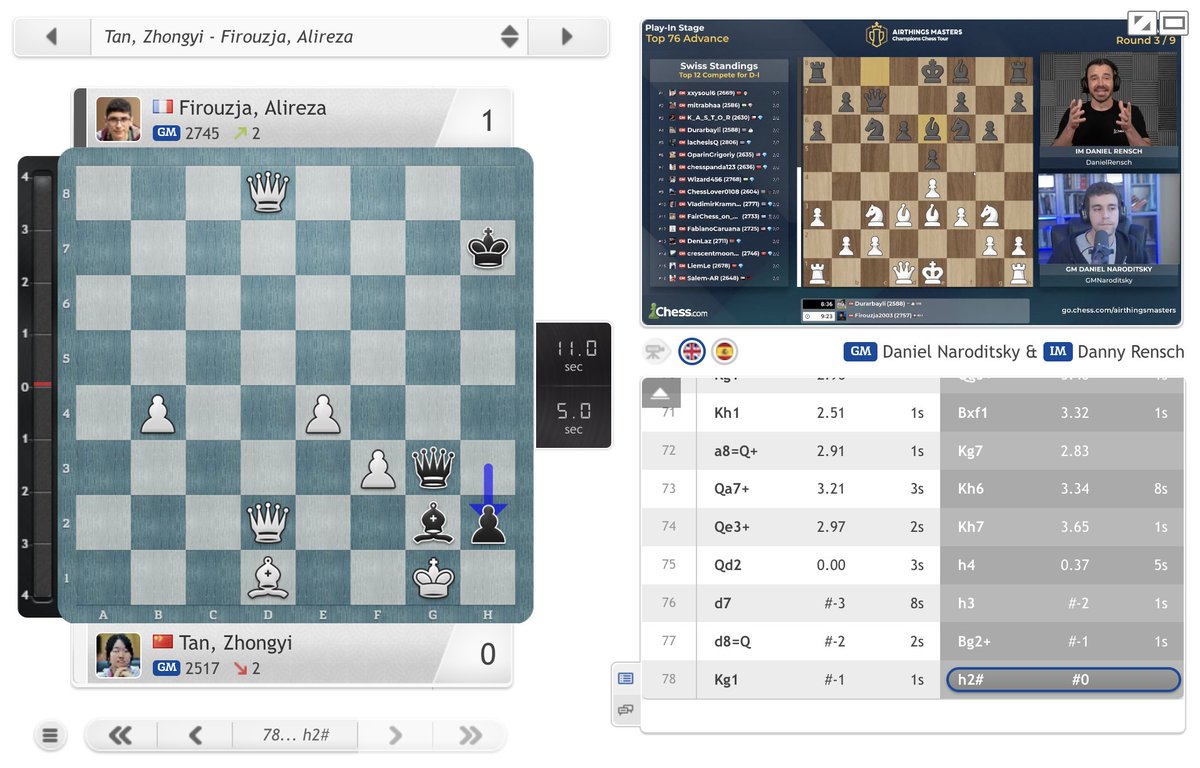1200x768 pixels.
Task: Open player name Tan, Zhongyi
Action: 235,643
